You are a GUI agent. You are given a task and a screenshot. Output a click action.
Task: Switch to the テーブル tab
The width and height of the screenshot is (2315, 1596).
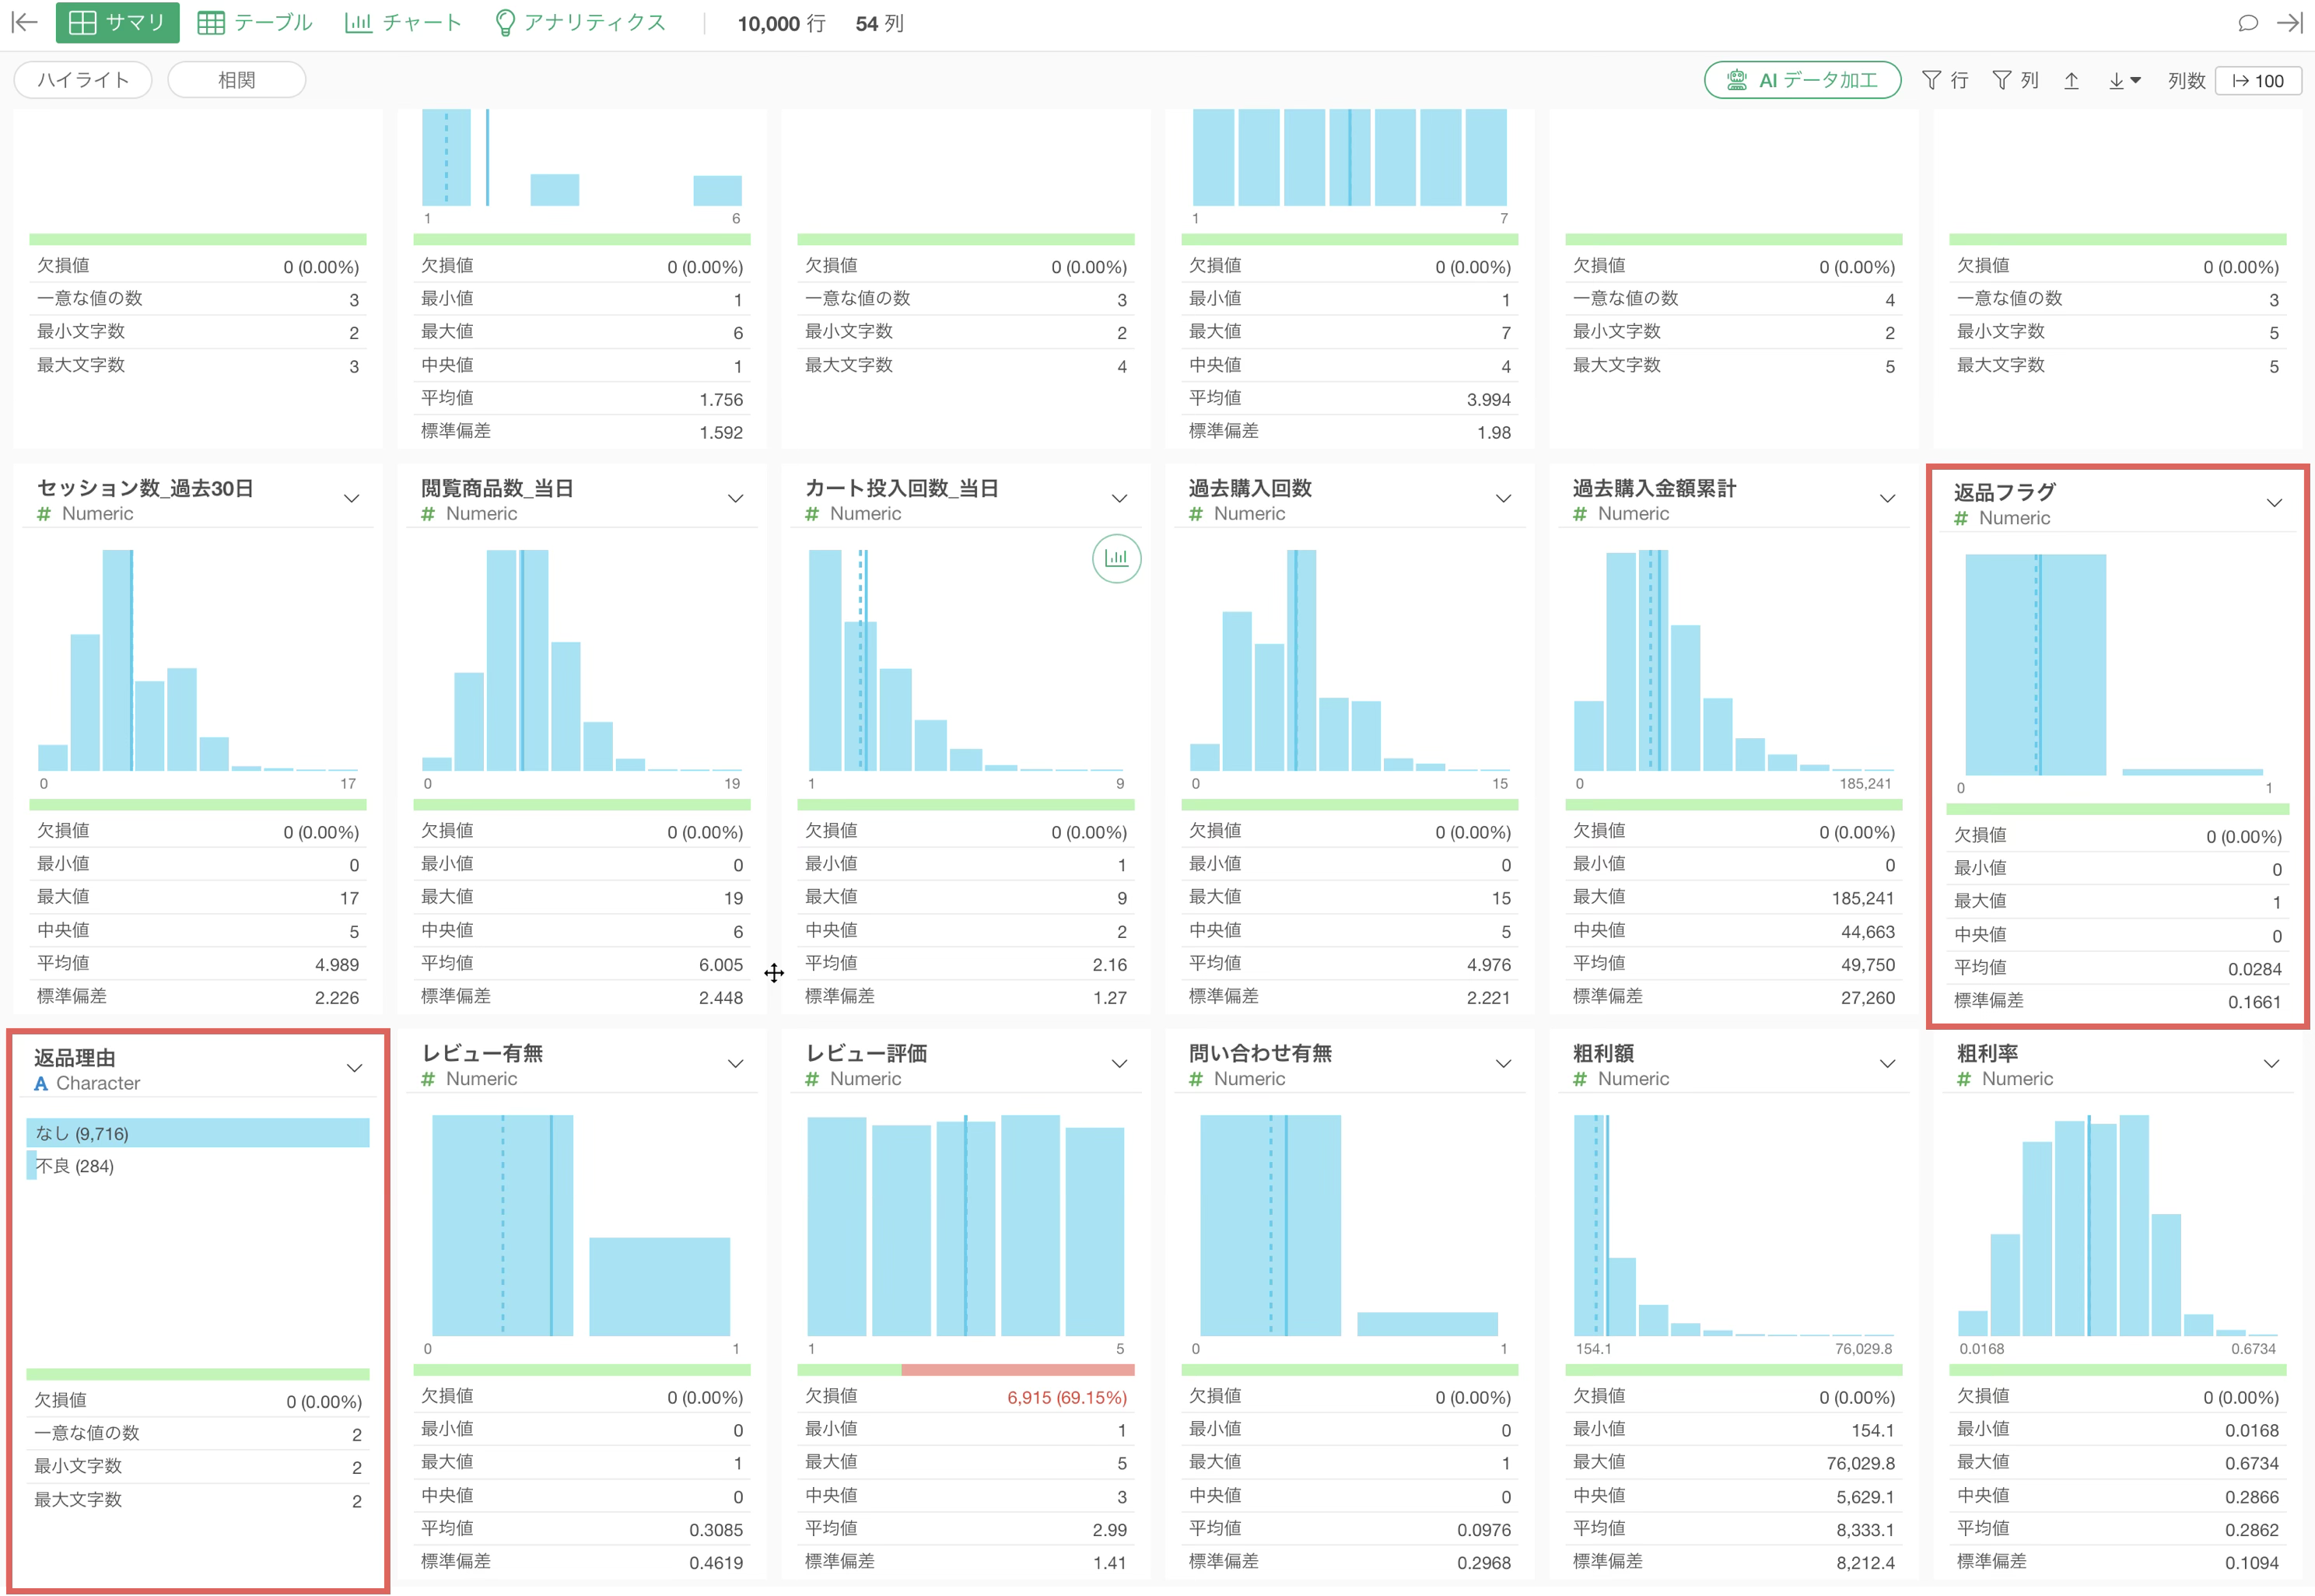(x=255, y=22)
